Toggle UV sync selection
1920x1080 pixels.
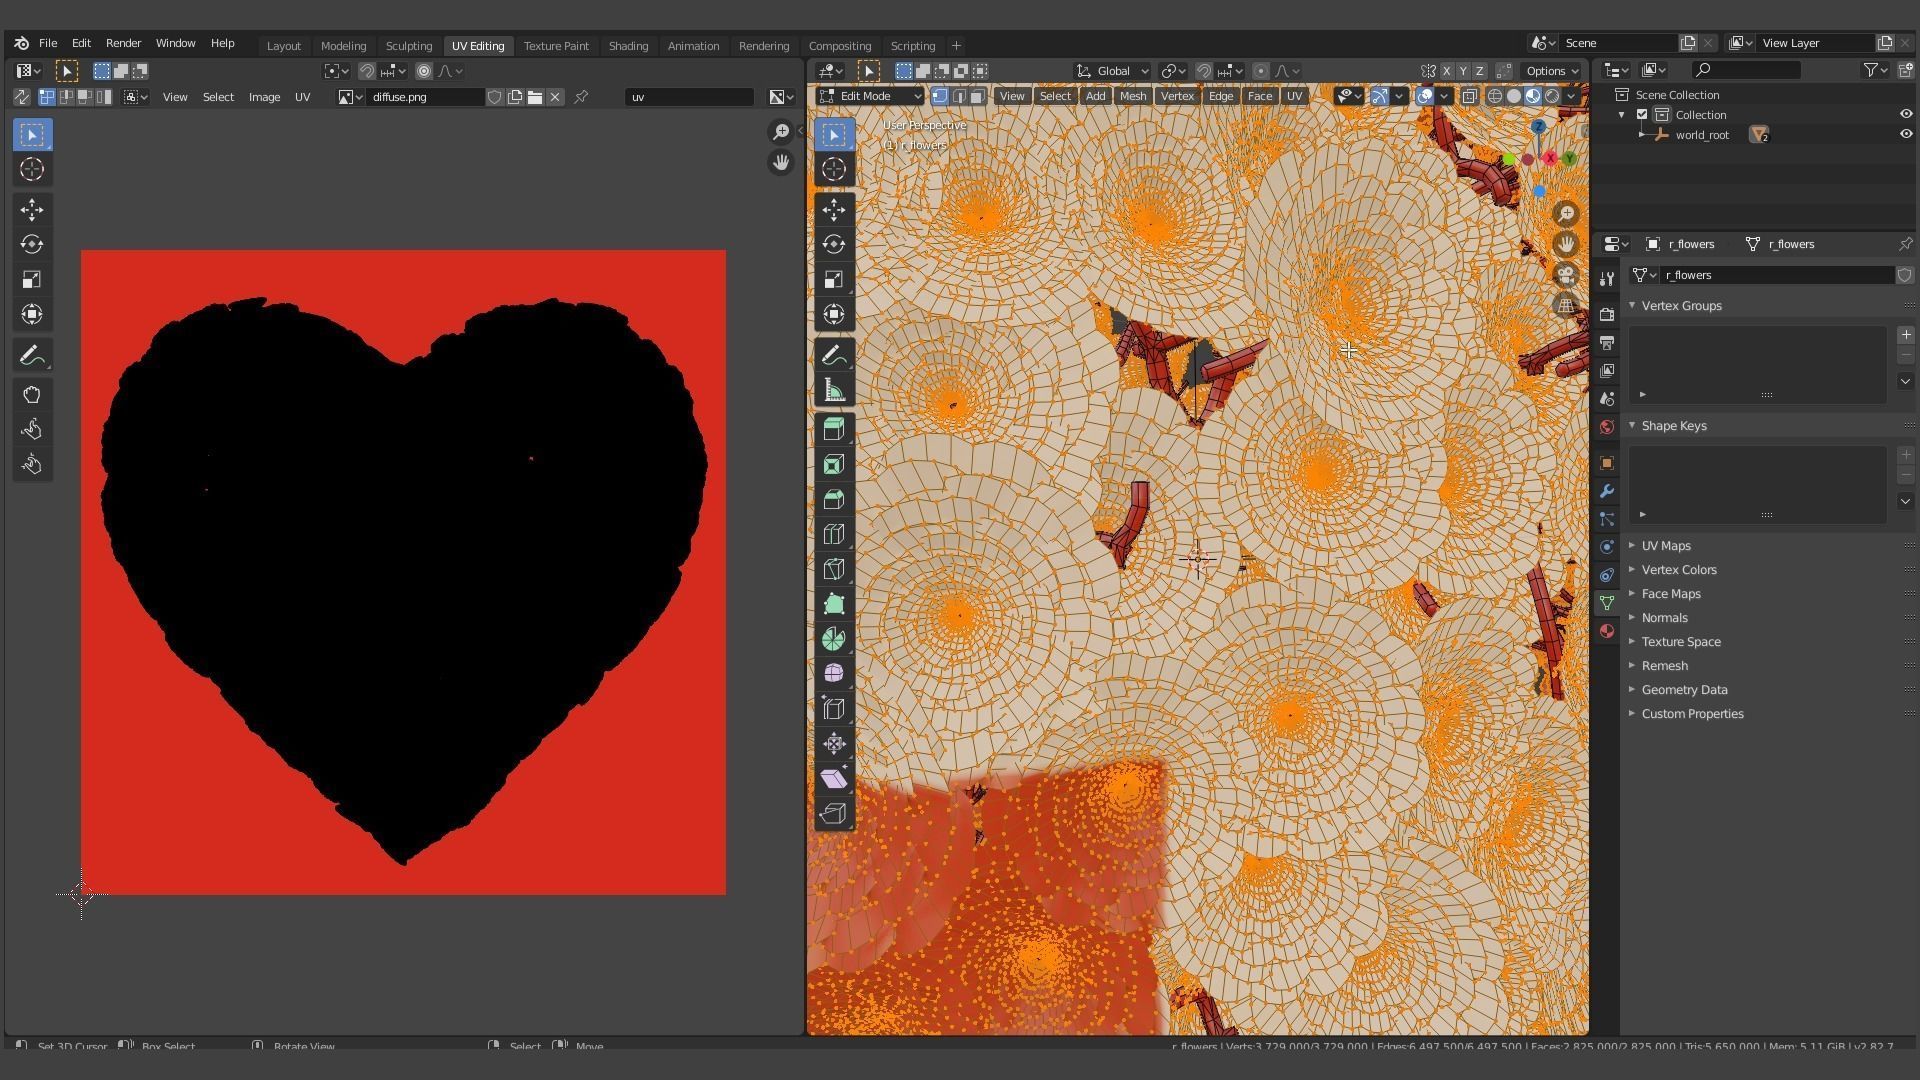click(x=21, y=97)
